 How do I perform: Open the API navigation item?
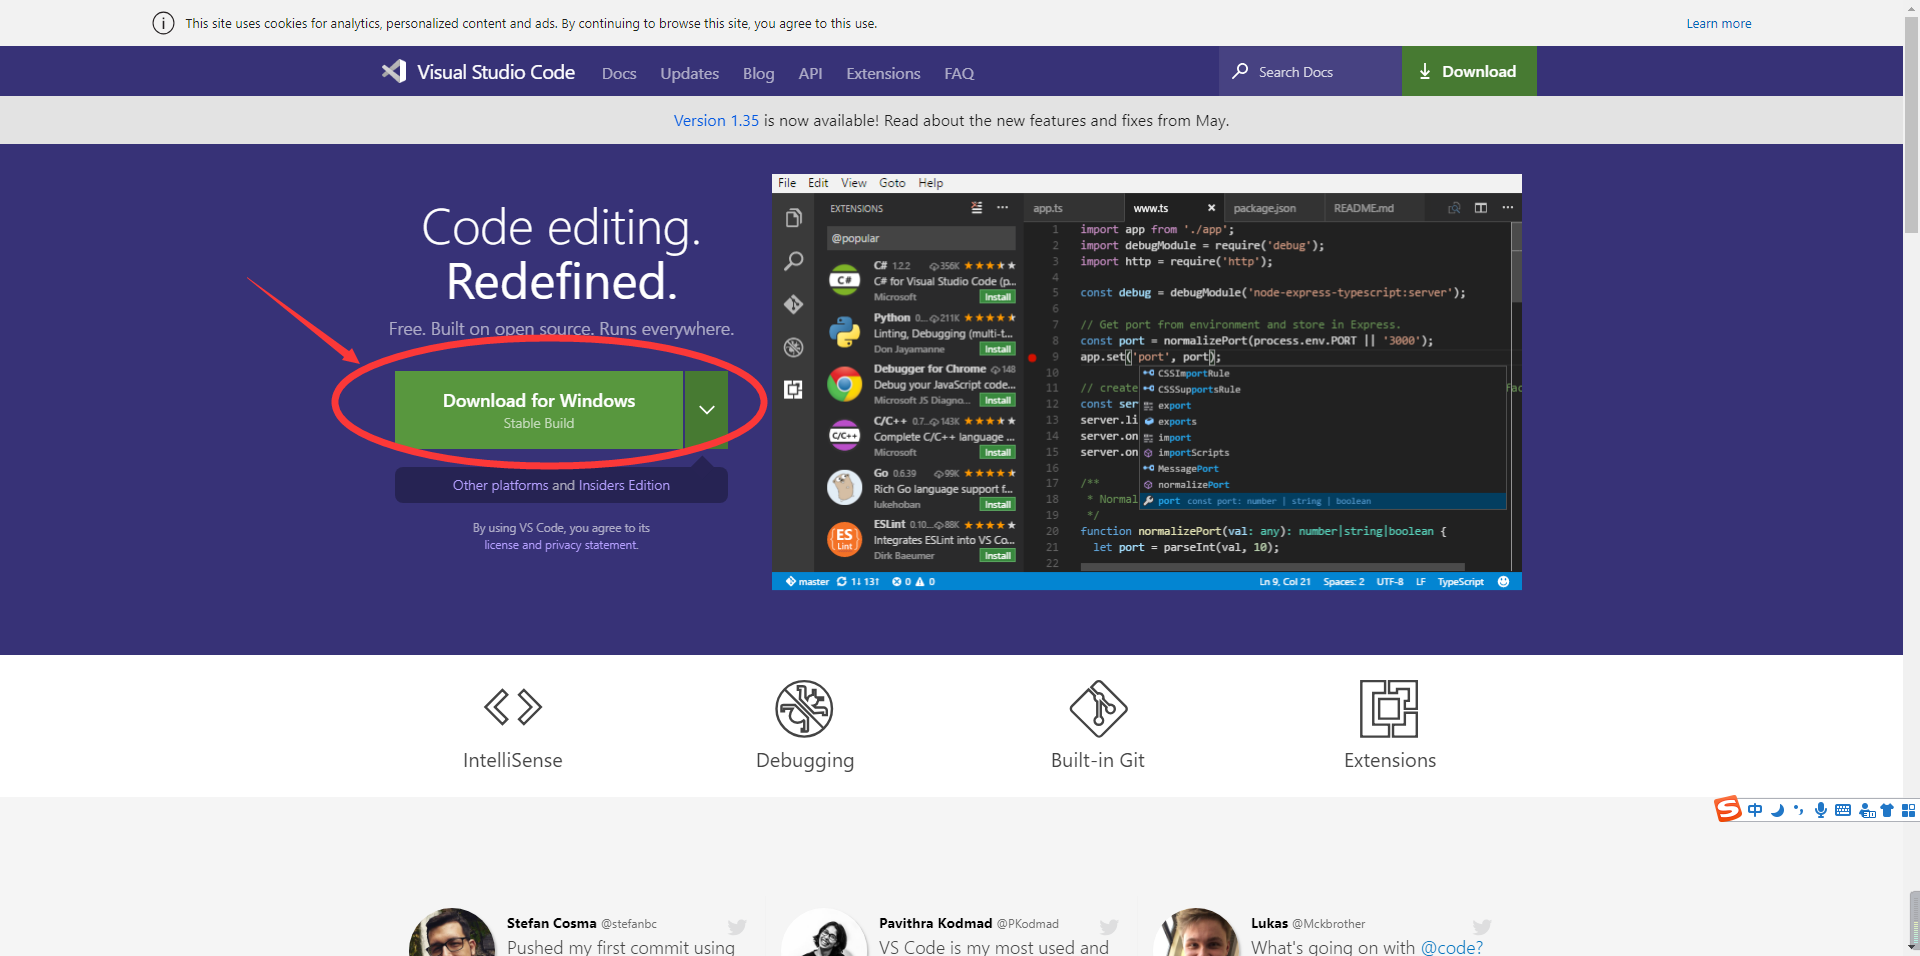[810, 73]
